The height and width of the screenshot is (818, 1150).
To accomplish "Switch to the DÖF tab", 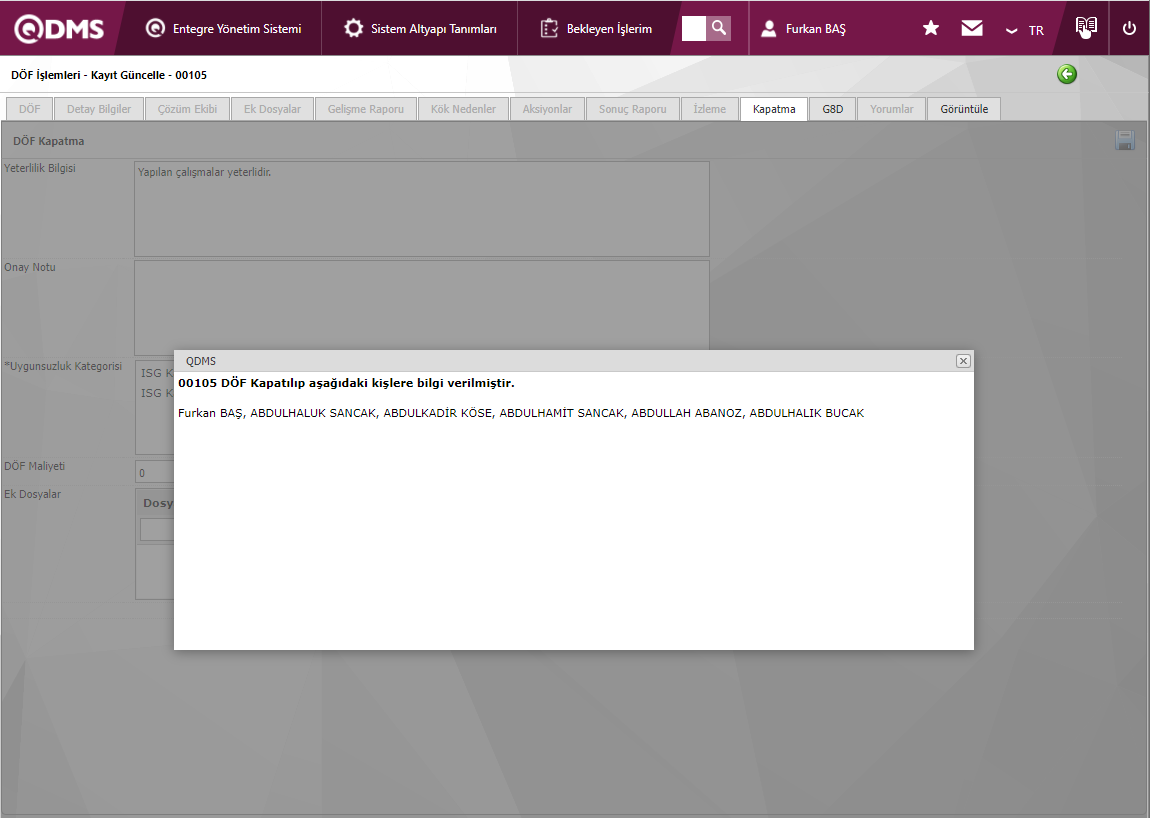I will [29, 109].
